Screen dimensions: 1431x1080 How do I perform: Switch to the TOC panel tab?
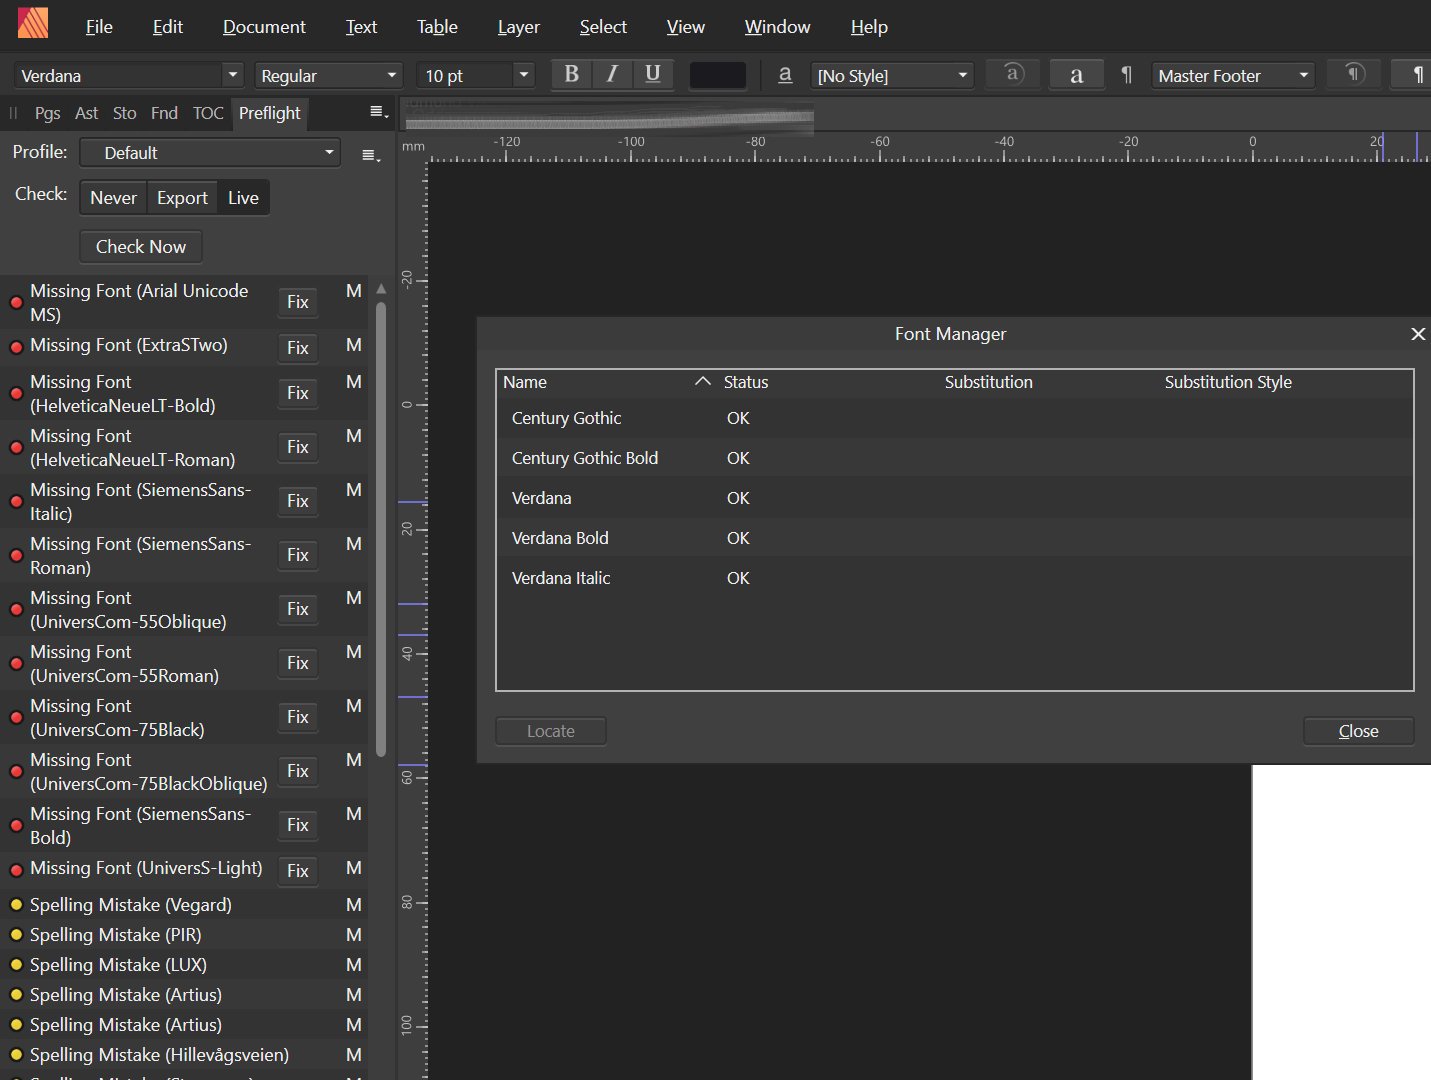tap(208, 113)
